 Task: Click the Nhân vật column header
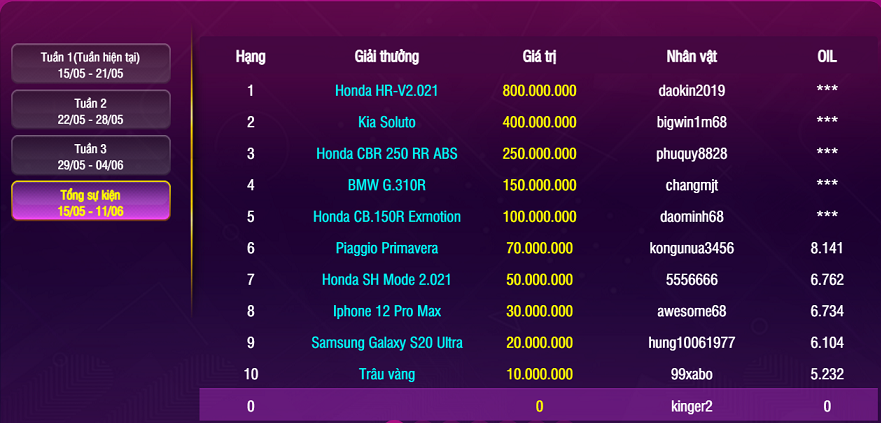click(x=692, y=57)
